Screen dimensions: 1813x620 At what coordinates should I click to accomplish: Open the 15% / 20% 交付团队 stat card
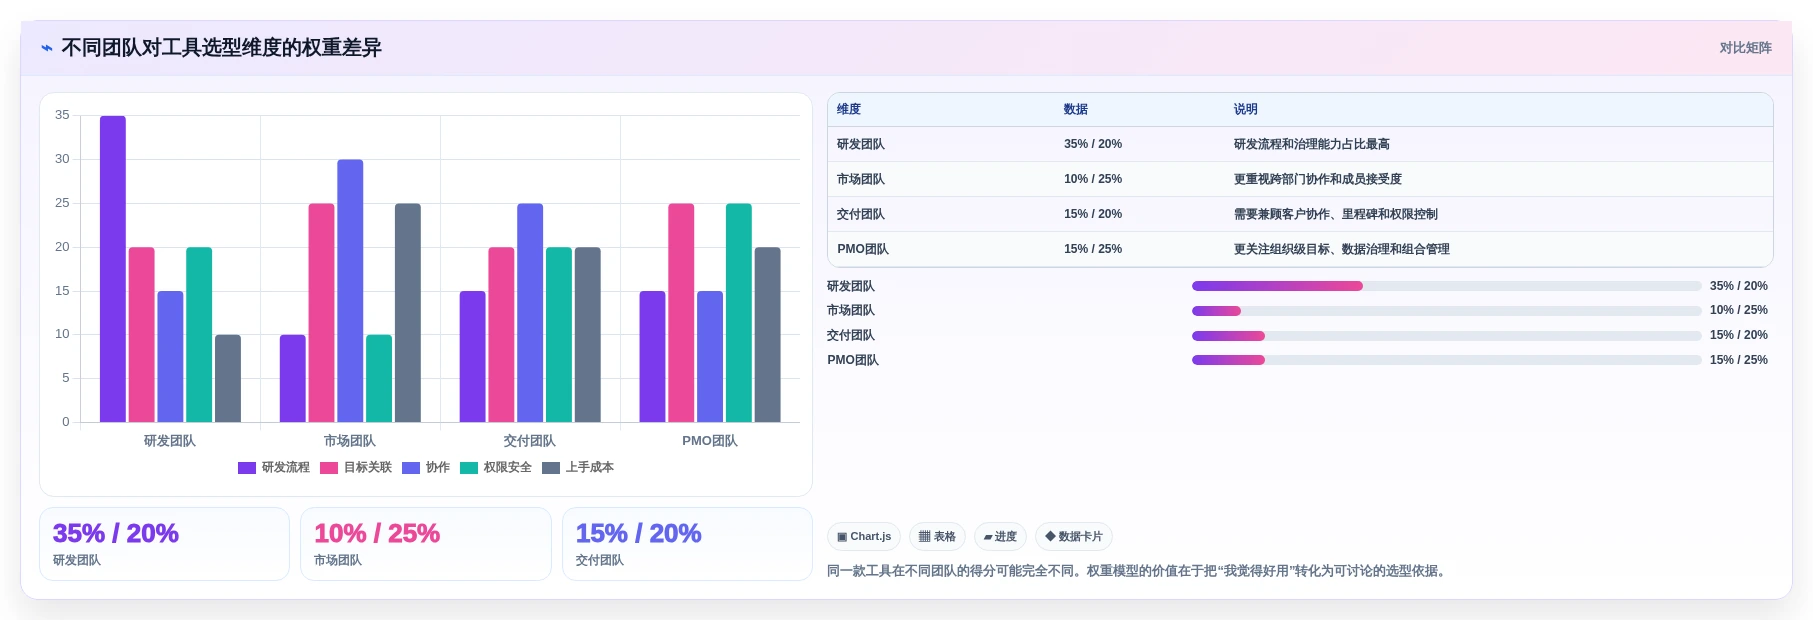687,544
